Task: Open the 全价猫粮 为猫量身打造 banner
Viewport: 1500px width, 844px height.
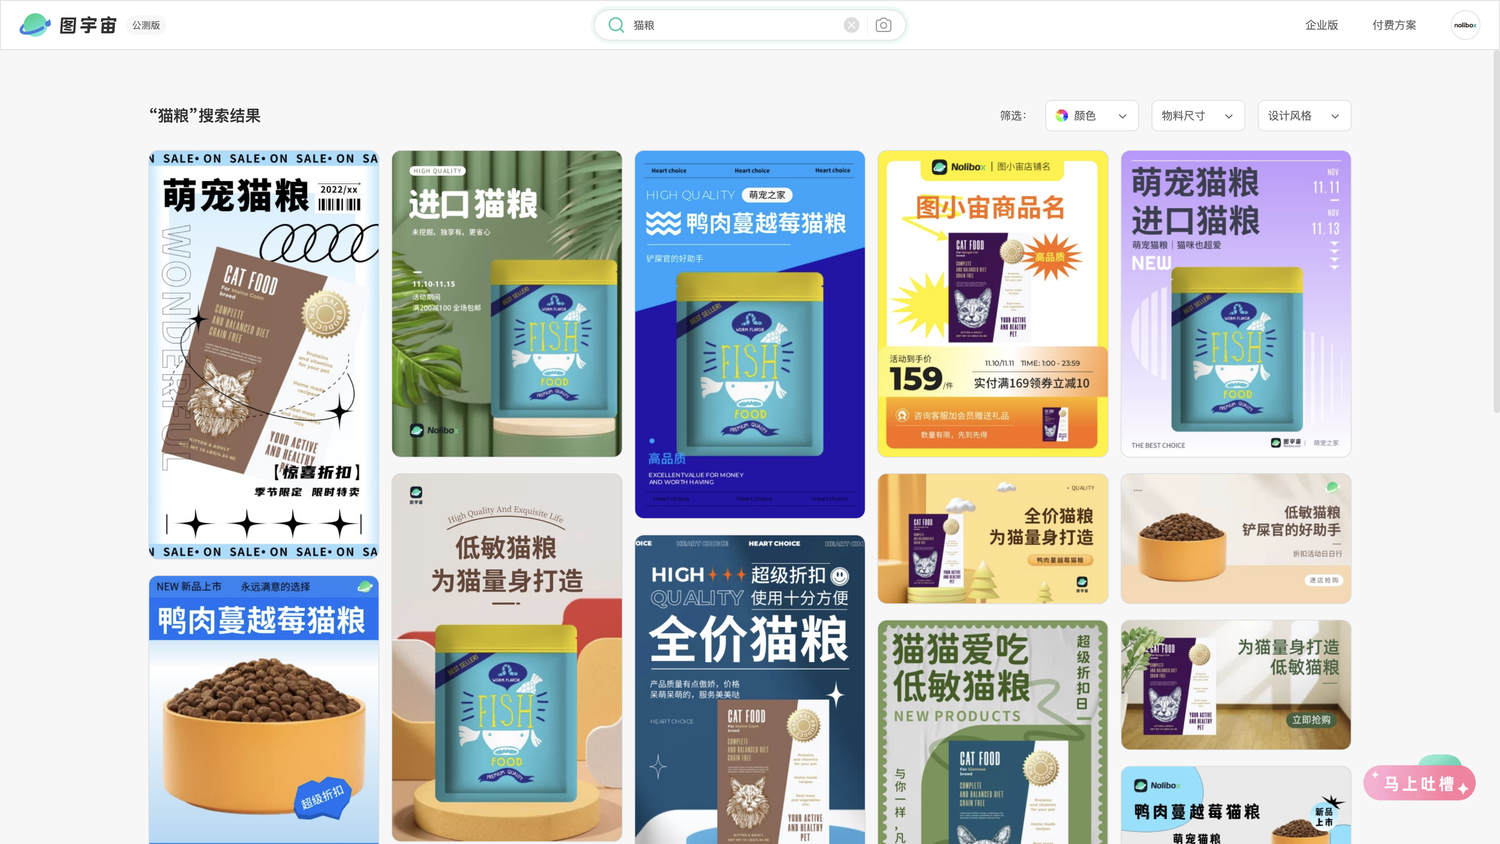Action: [993, 539]
